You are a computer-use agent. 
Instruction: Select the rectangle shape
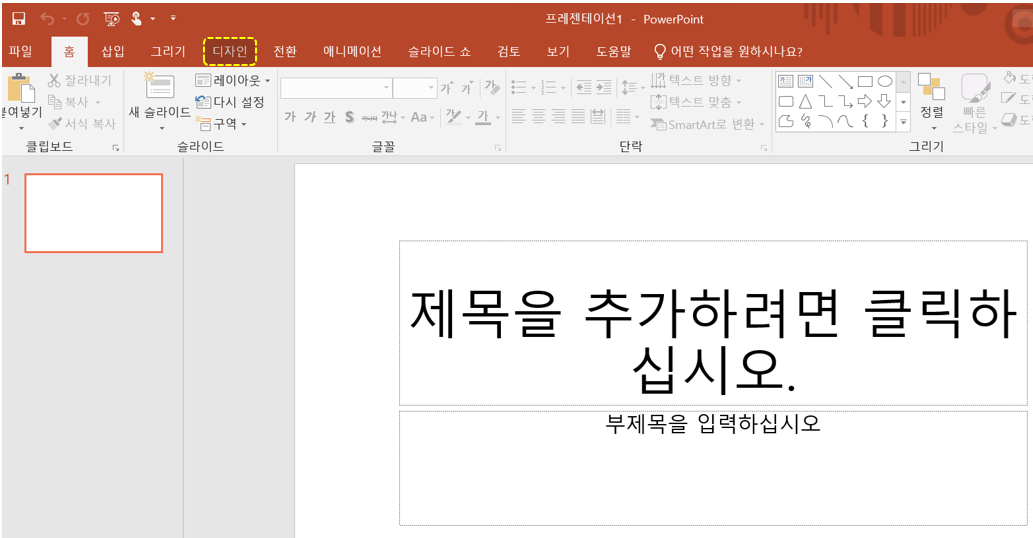point(865,82)
